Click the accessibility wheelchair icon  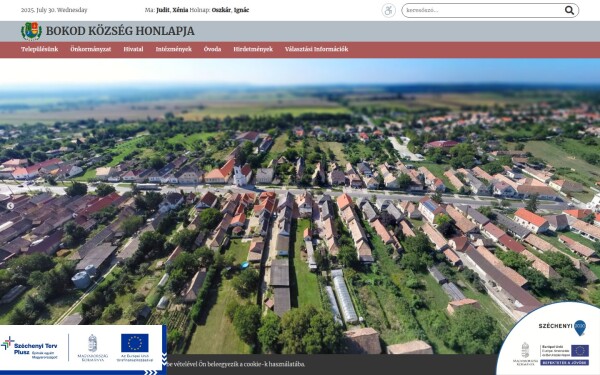pos(388,10)
